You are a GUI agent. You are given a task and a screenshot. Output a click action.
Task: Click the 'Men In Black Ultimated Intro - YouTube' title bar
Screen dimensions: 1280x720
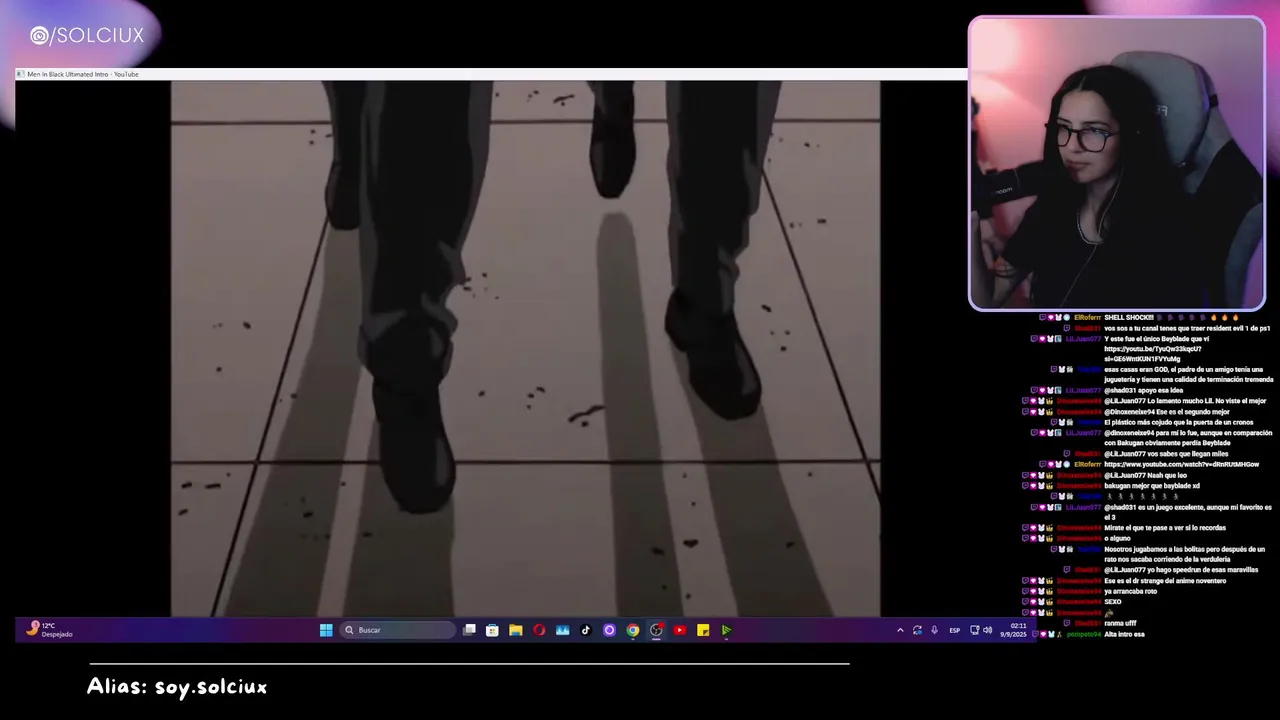490,74
